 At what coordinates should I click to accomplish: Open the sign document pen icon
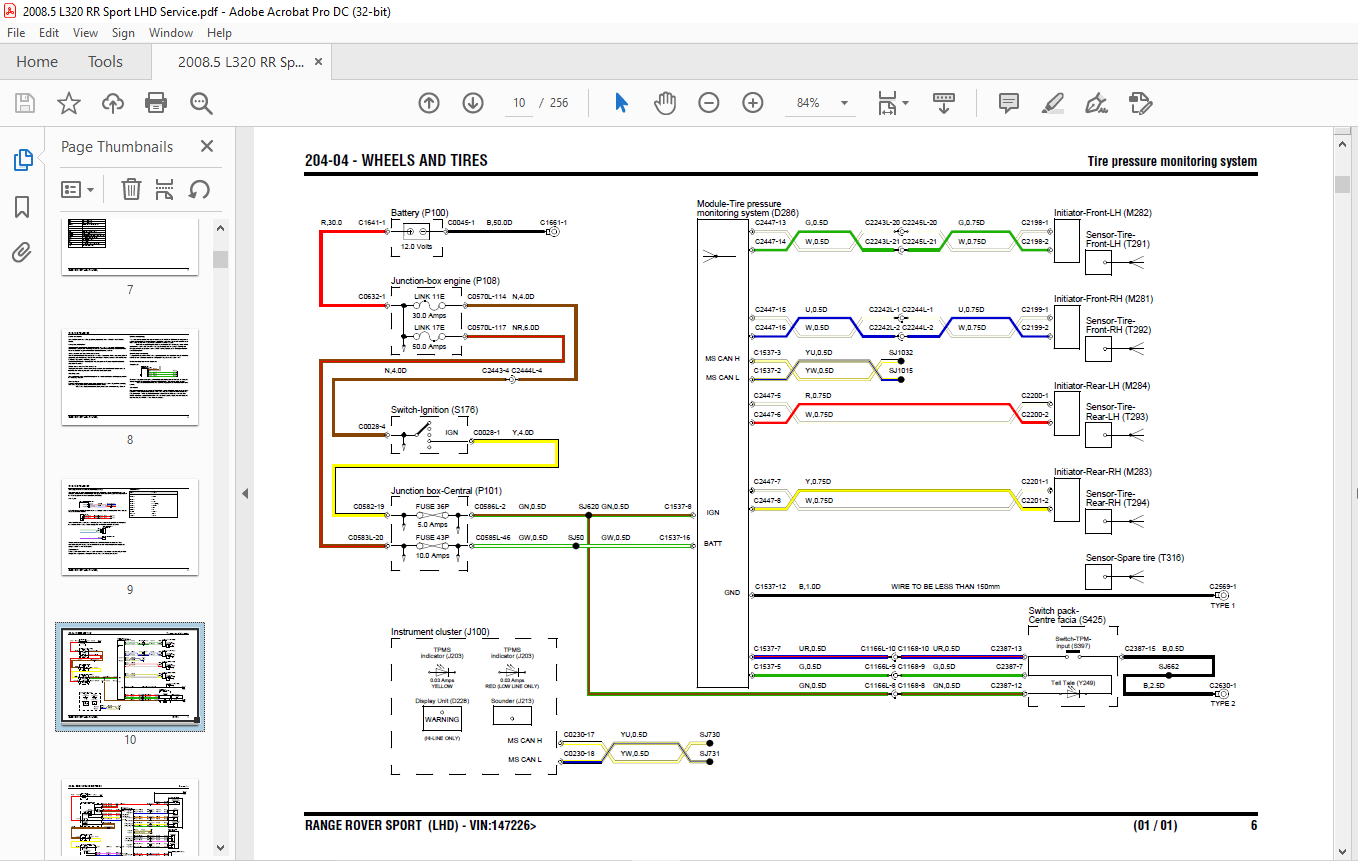click(x=1096, y=103)
